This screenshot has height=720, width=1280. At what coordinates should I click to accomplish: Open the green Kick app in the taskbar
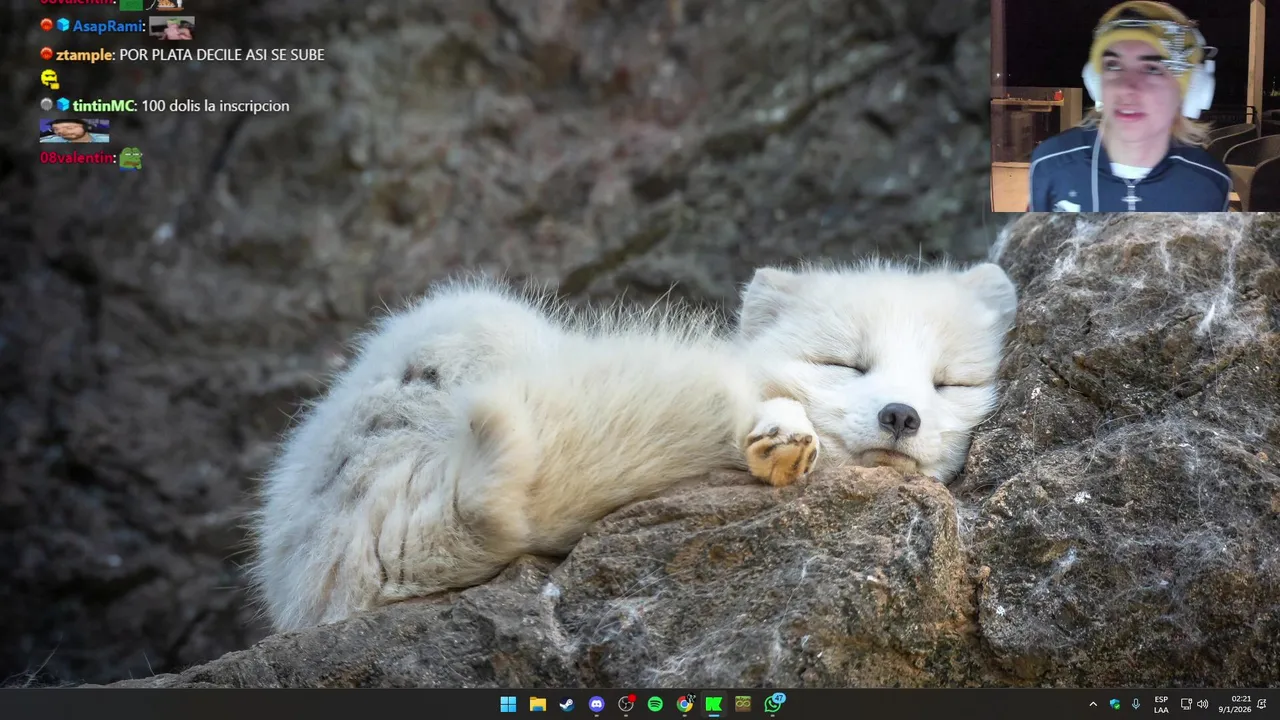(x=714, y=704)
